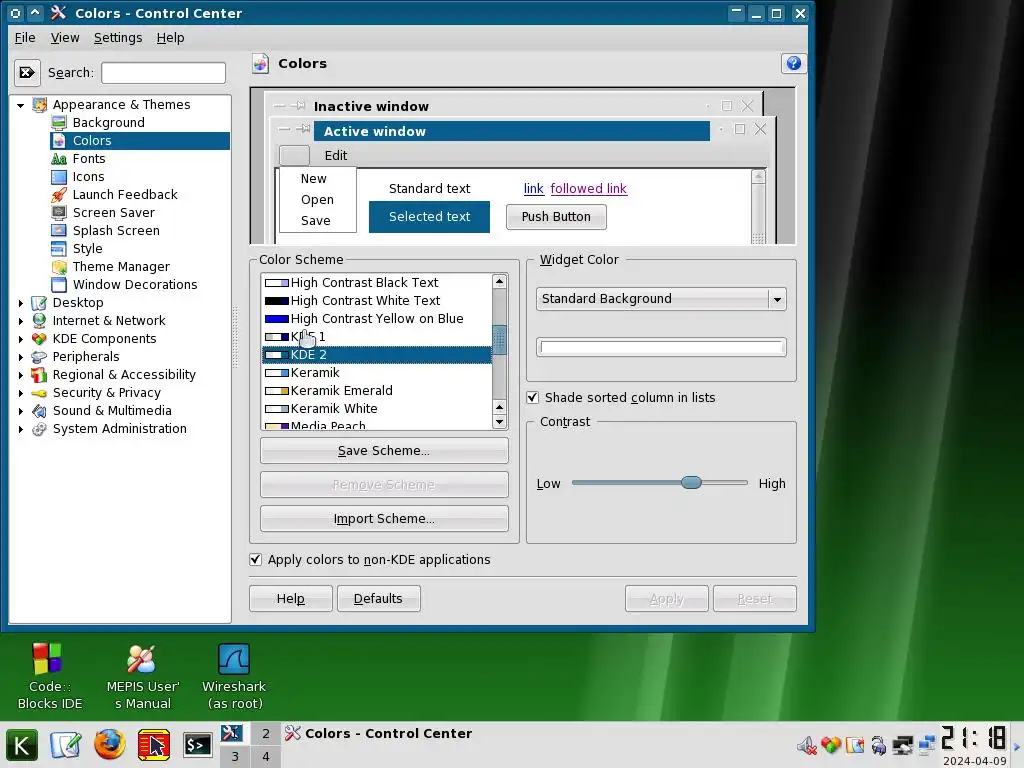The height and width of the screenshot is (768, 1024).
Task: Click the Appearance & Themes category icon
Action: pos(39,104)
